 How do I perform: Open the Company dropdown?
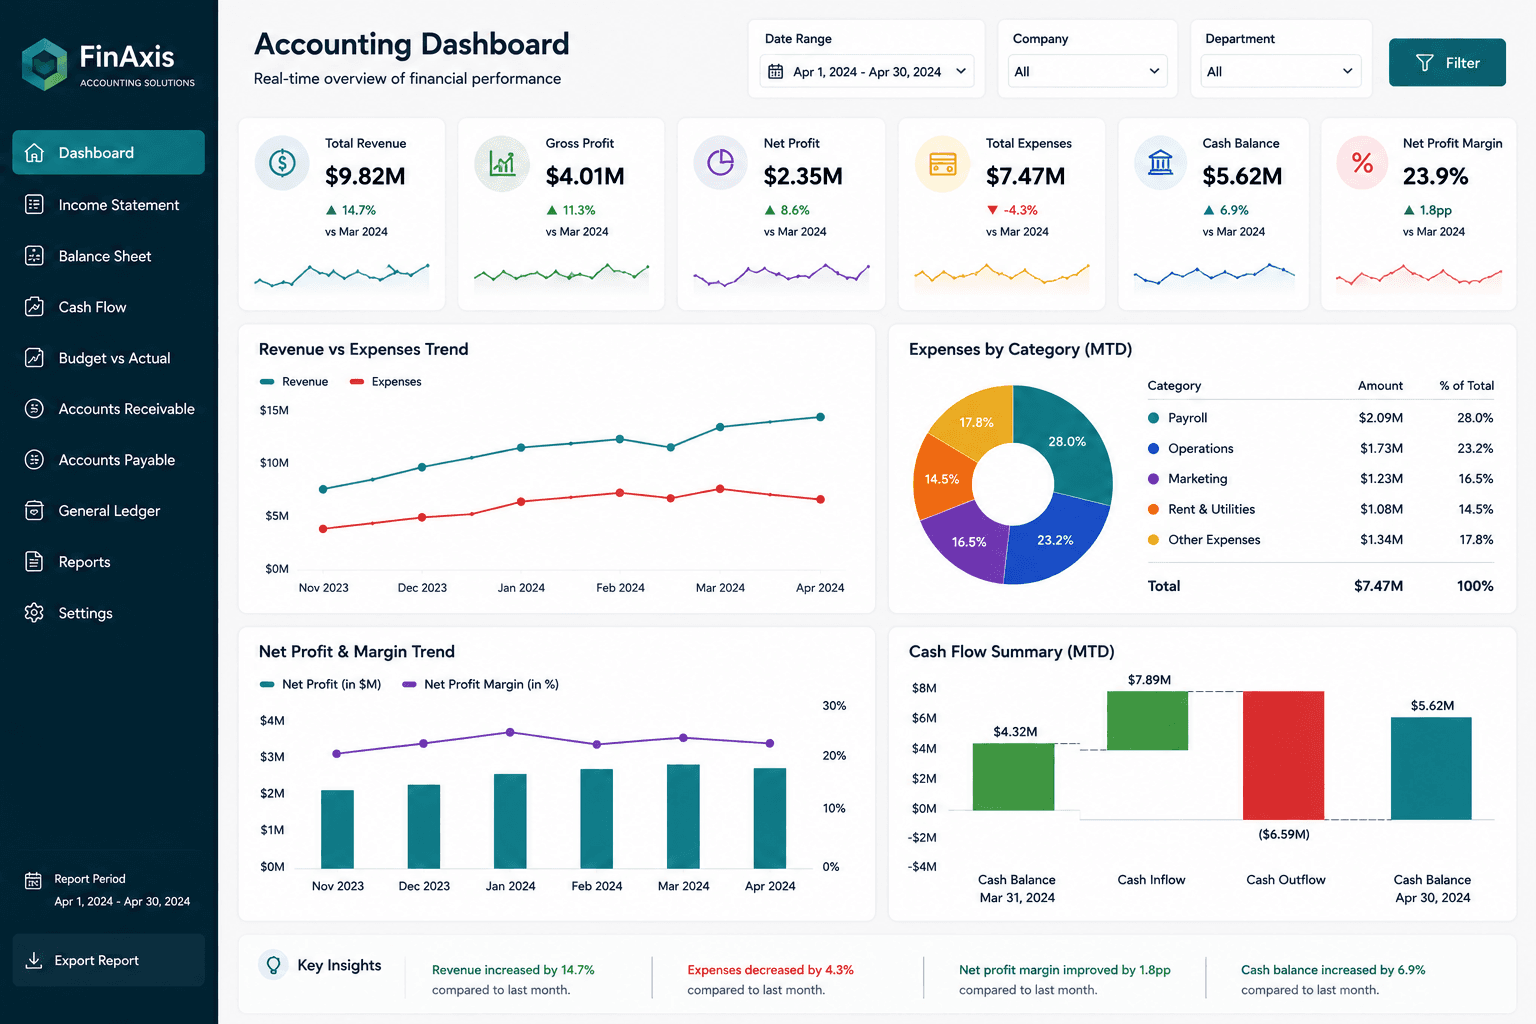(x=1087, y=71)
